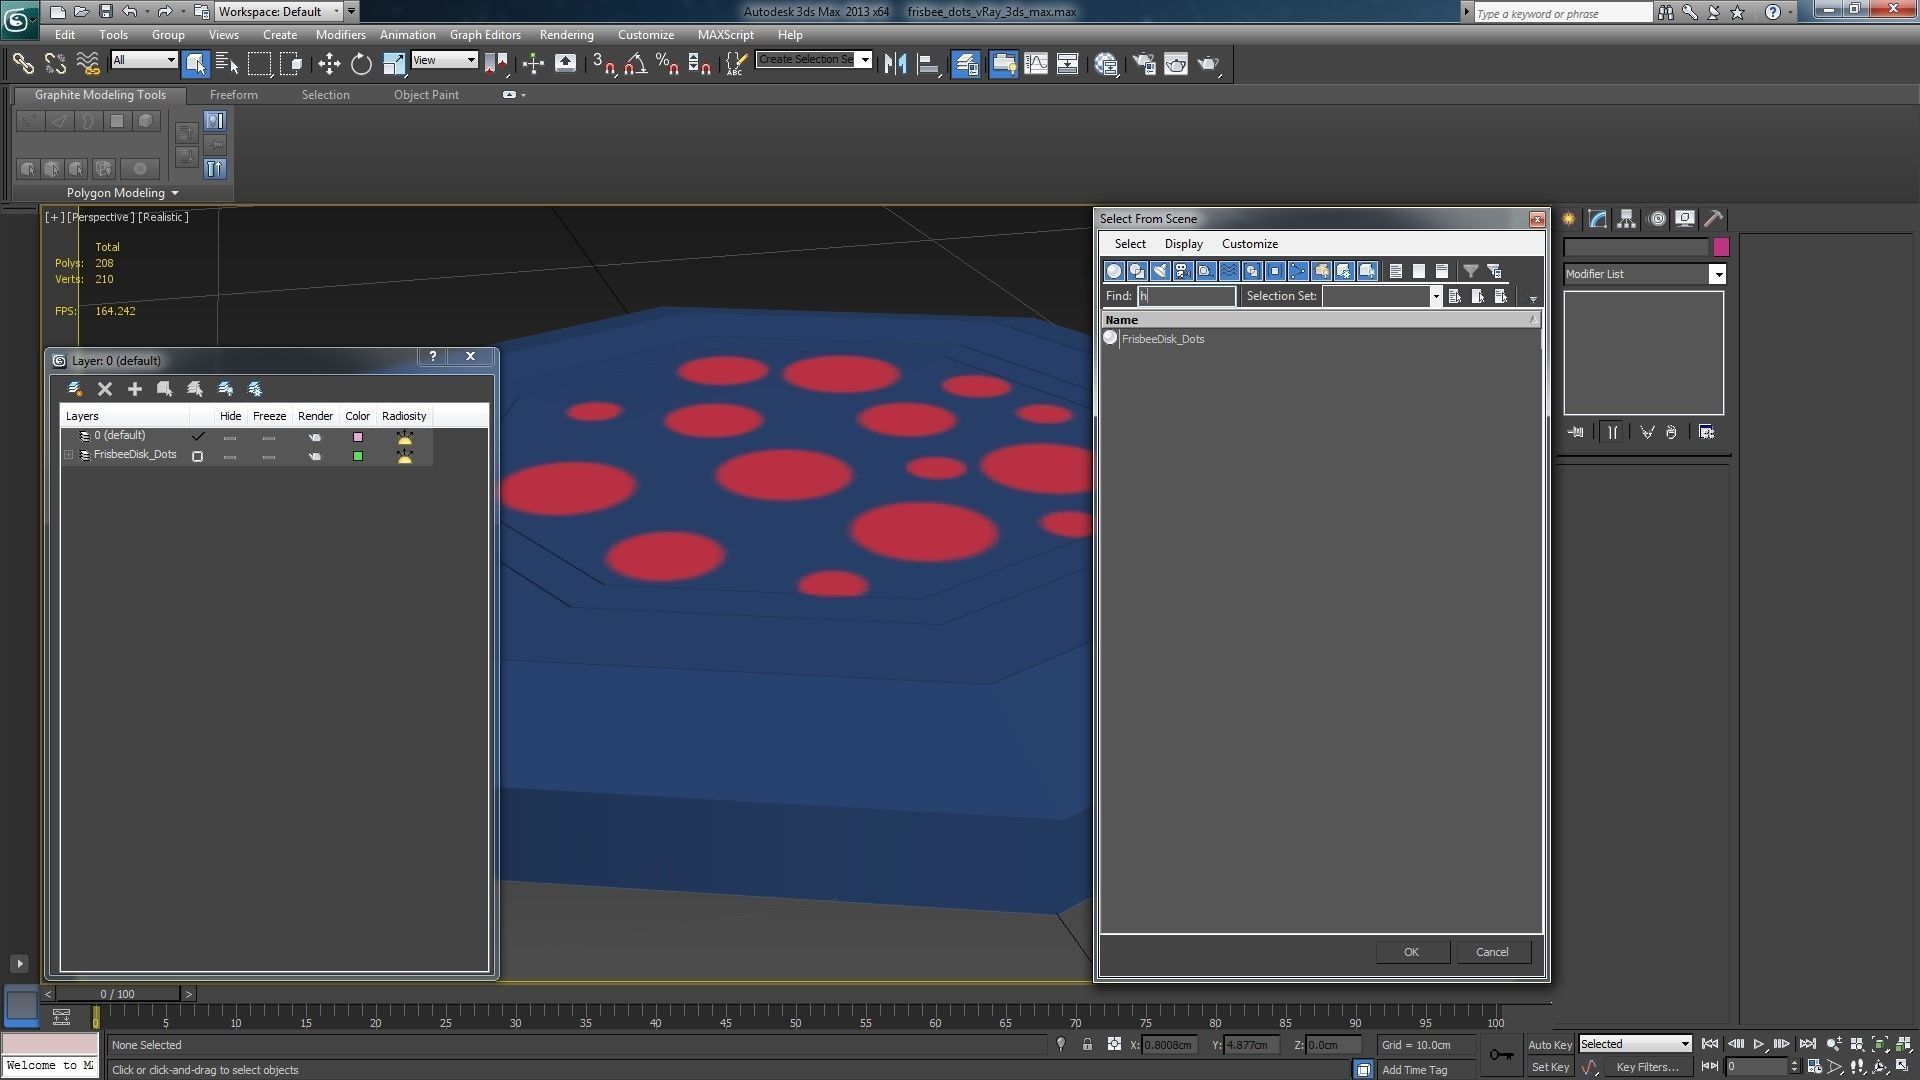Click the Find text field in Select From Scene

[1186, 296]
